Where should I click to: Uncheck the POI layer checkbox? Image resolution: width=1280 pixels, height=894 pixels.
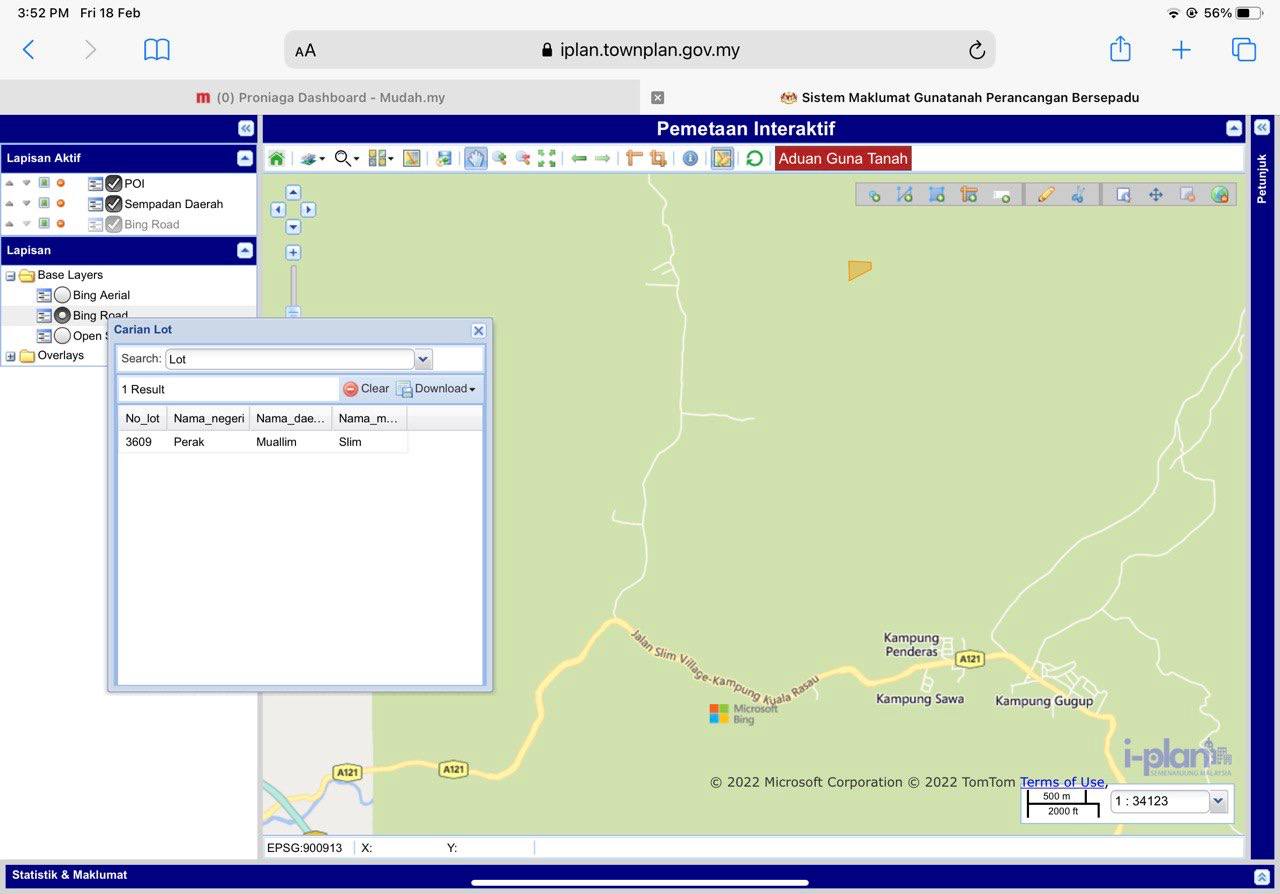(x=114, y=183)
